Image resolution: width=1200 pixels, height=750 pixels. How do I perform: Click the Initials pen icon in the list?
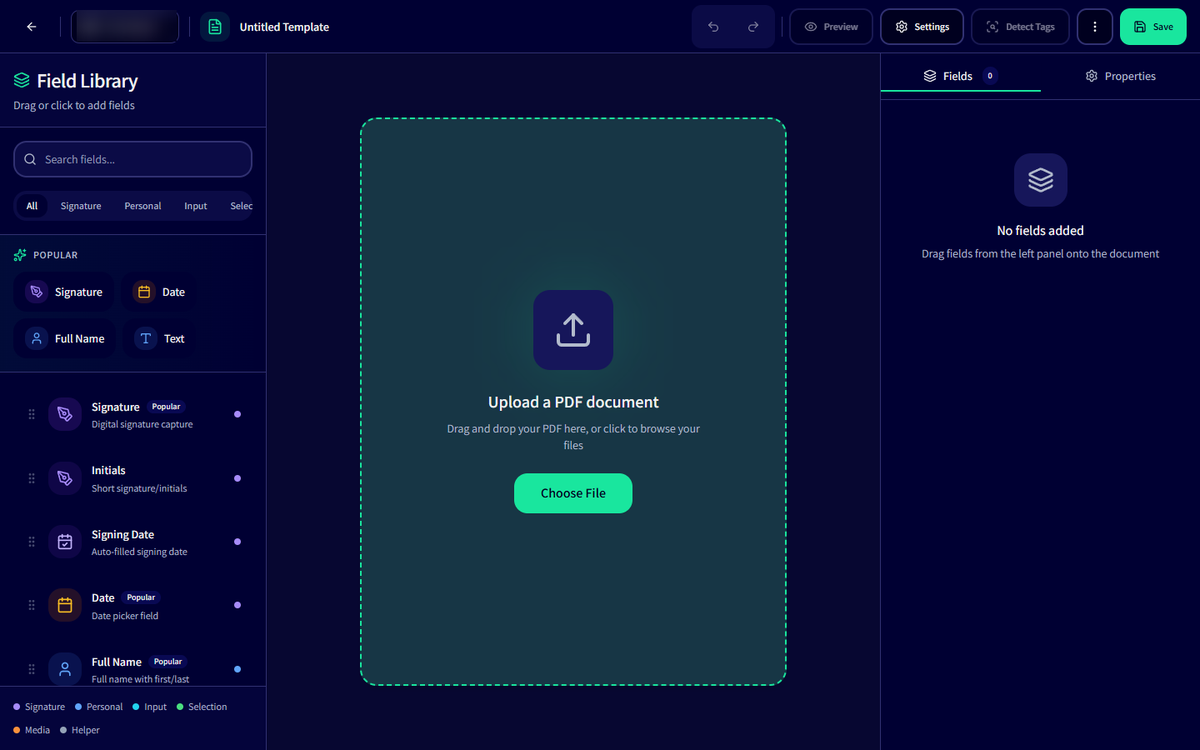pyautogui.click(x=65, y=478)
